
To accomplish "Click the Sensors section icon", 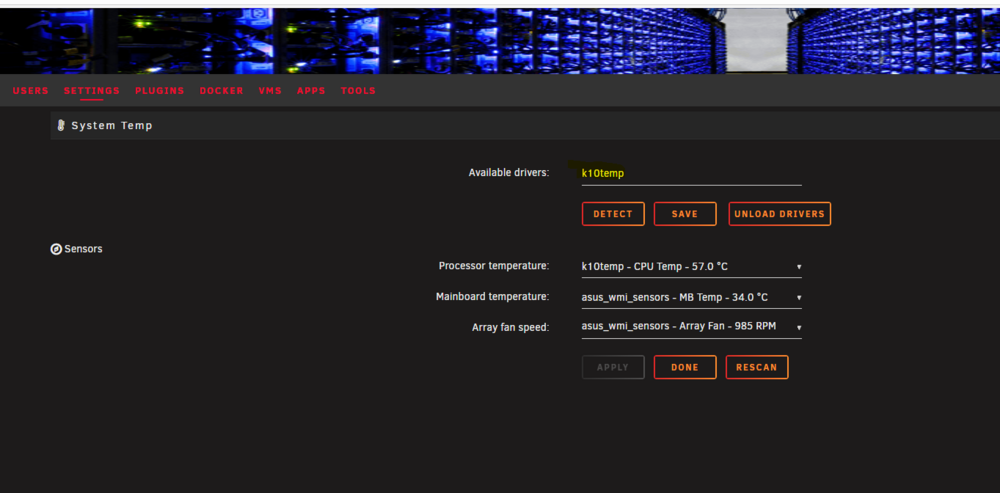I will [x=56, y=249].
